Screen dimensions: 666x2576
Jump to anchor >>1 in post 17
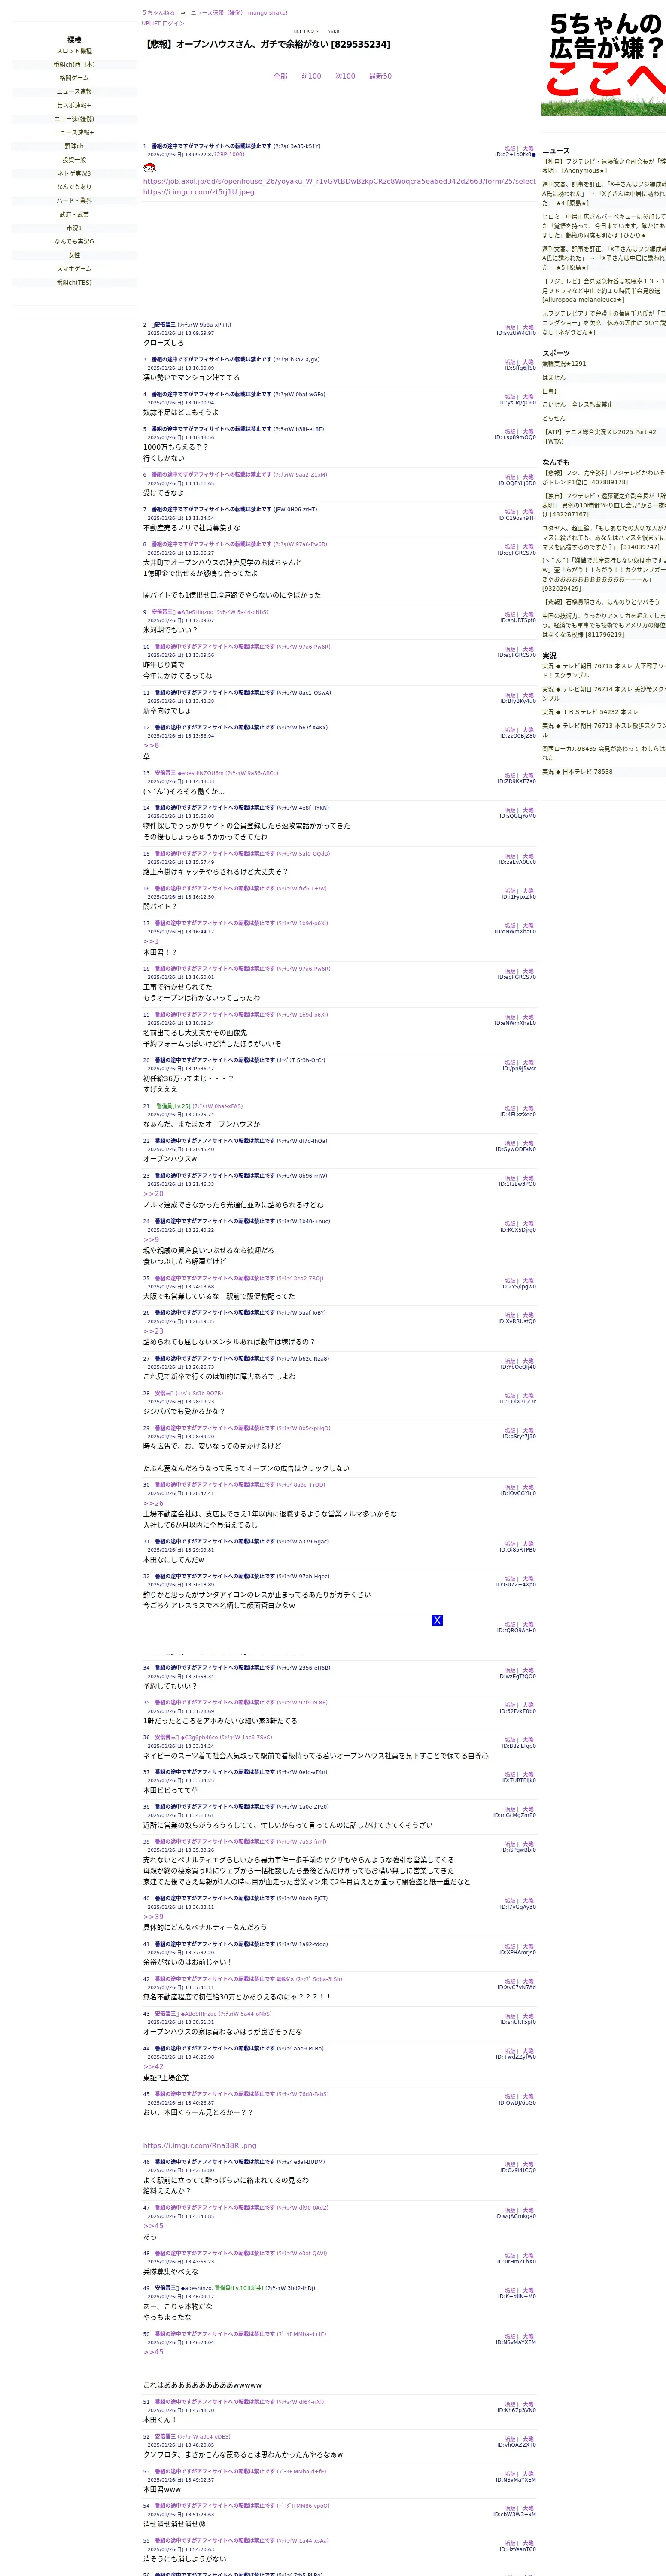point(151,941)
